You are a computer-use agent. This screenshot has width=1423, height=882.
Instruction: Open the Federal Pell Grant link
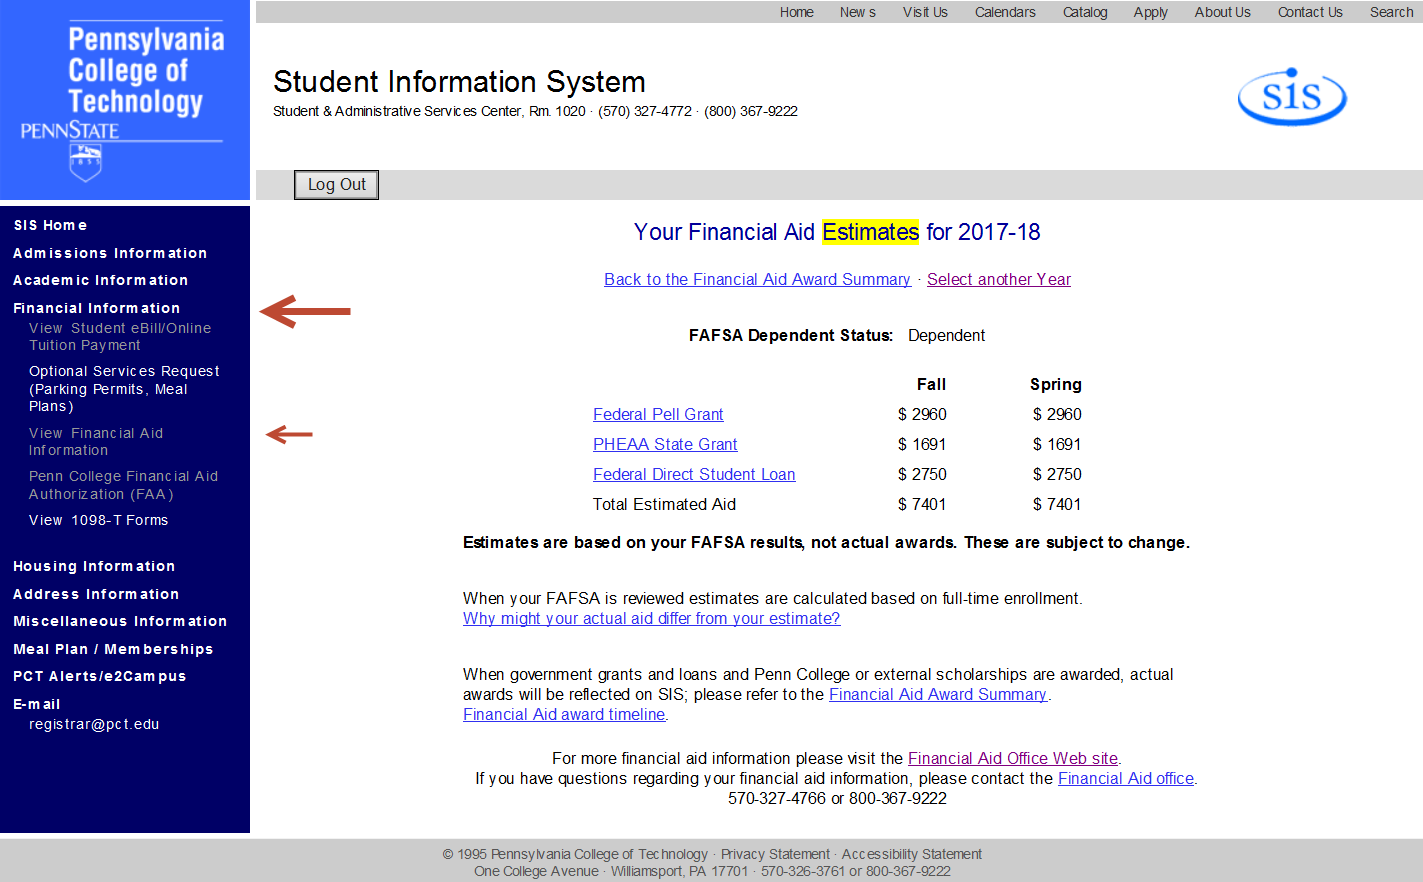657,414
